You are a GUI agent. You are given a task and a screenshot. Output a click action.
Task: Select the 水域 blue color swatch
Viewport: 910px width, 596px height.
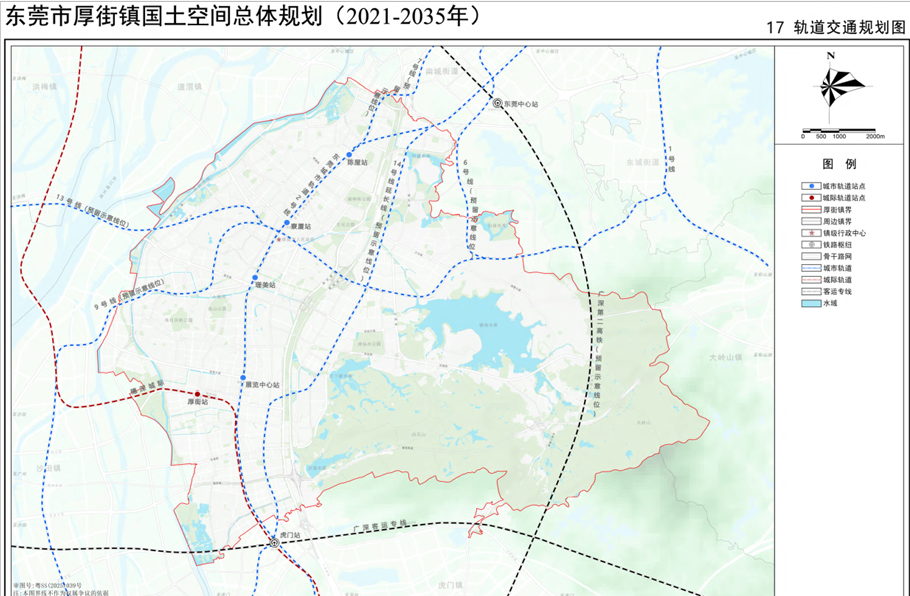point(811,302)
